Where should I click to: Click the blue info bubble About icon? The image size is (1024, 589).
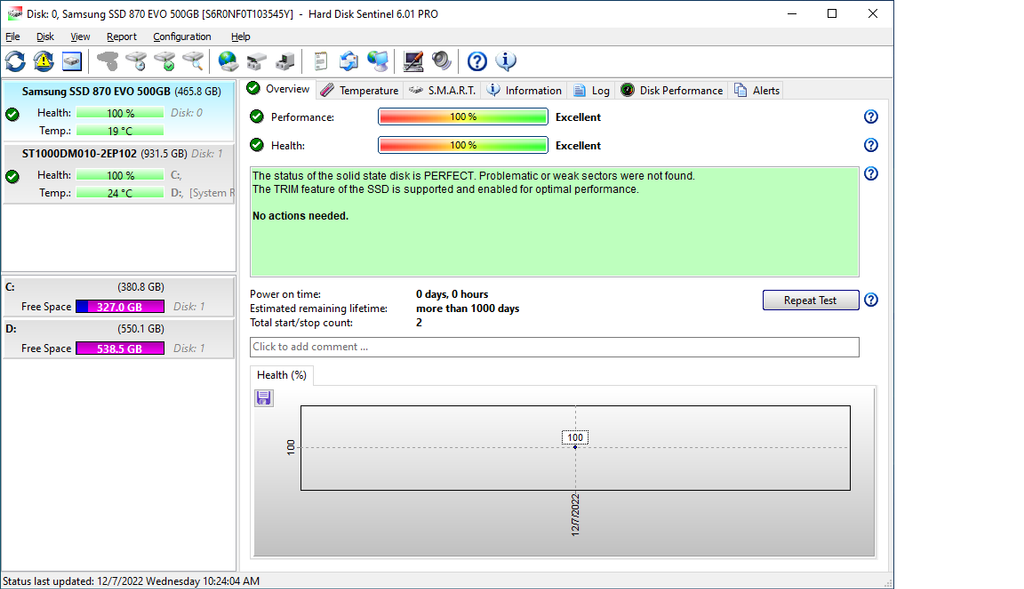tap(506, 61)
